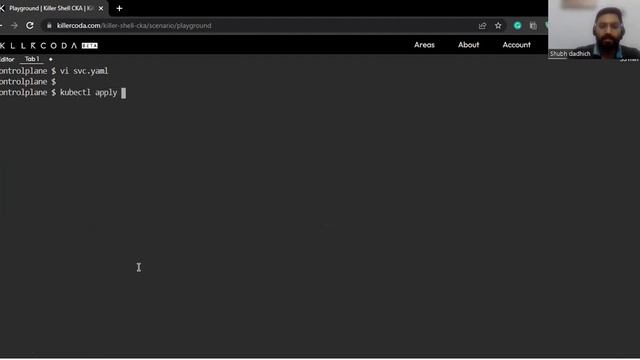Close the Playground Killer Shell CKA tab
640x360 pixels.
click(x=101, y=8)
